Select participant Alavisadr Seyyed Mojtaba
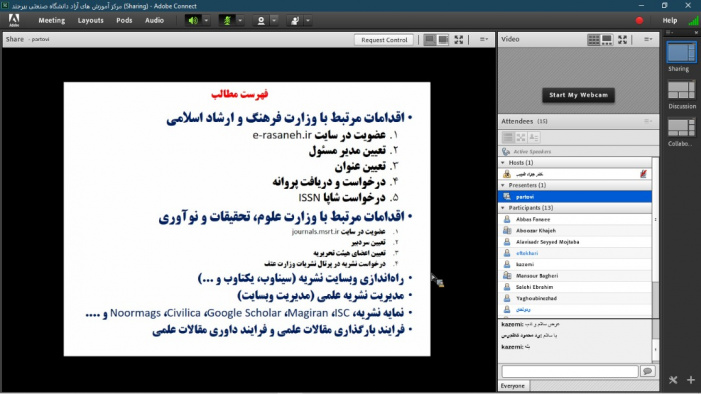 tap(575, 242)
